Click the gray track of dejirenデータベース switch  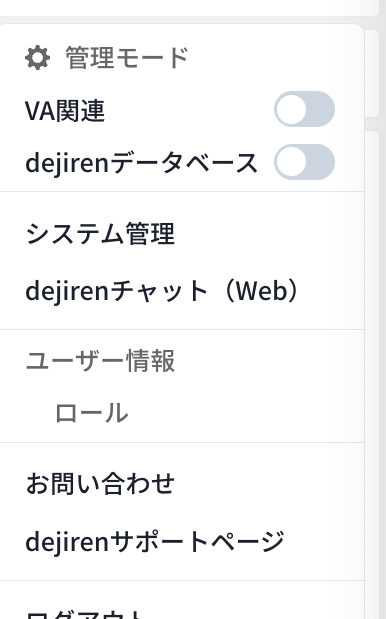[x=320, y=162]
